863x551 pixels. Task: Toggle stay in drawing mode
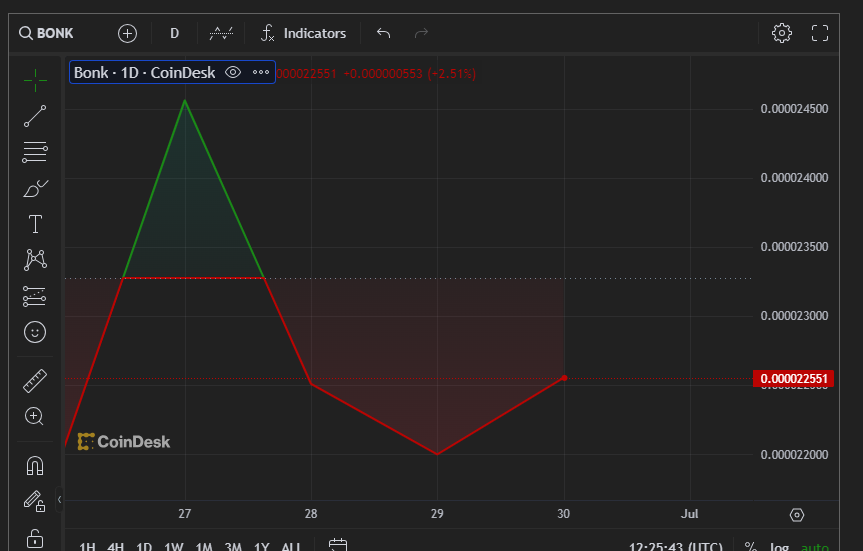(x=35, y=501)
